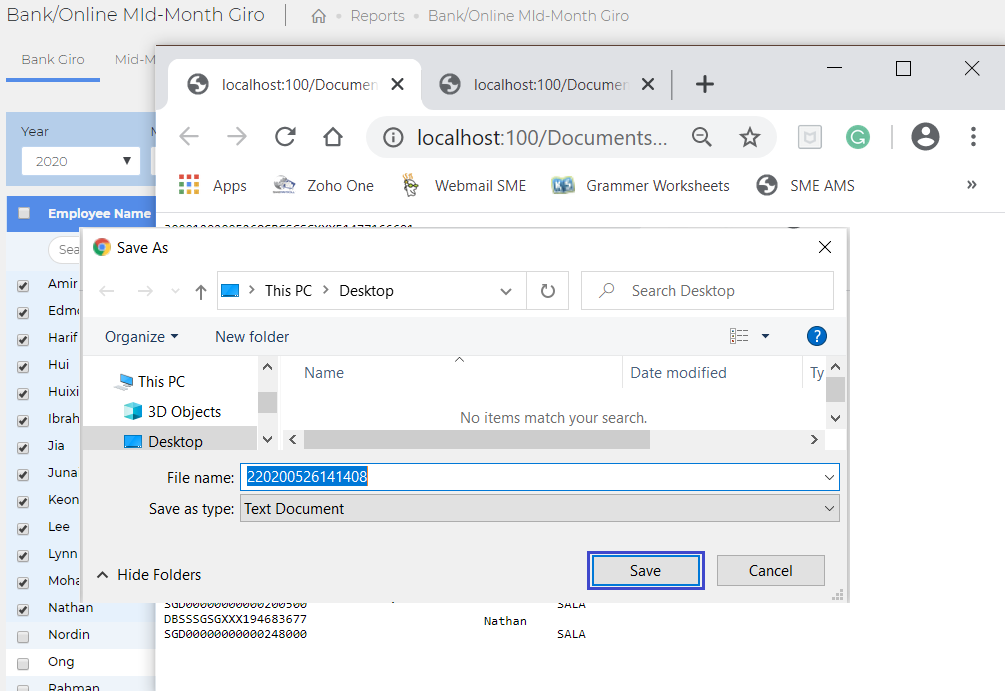The image size is (1005, 691).
Task: Check the Nordin row checkbox
Action: 23,637
